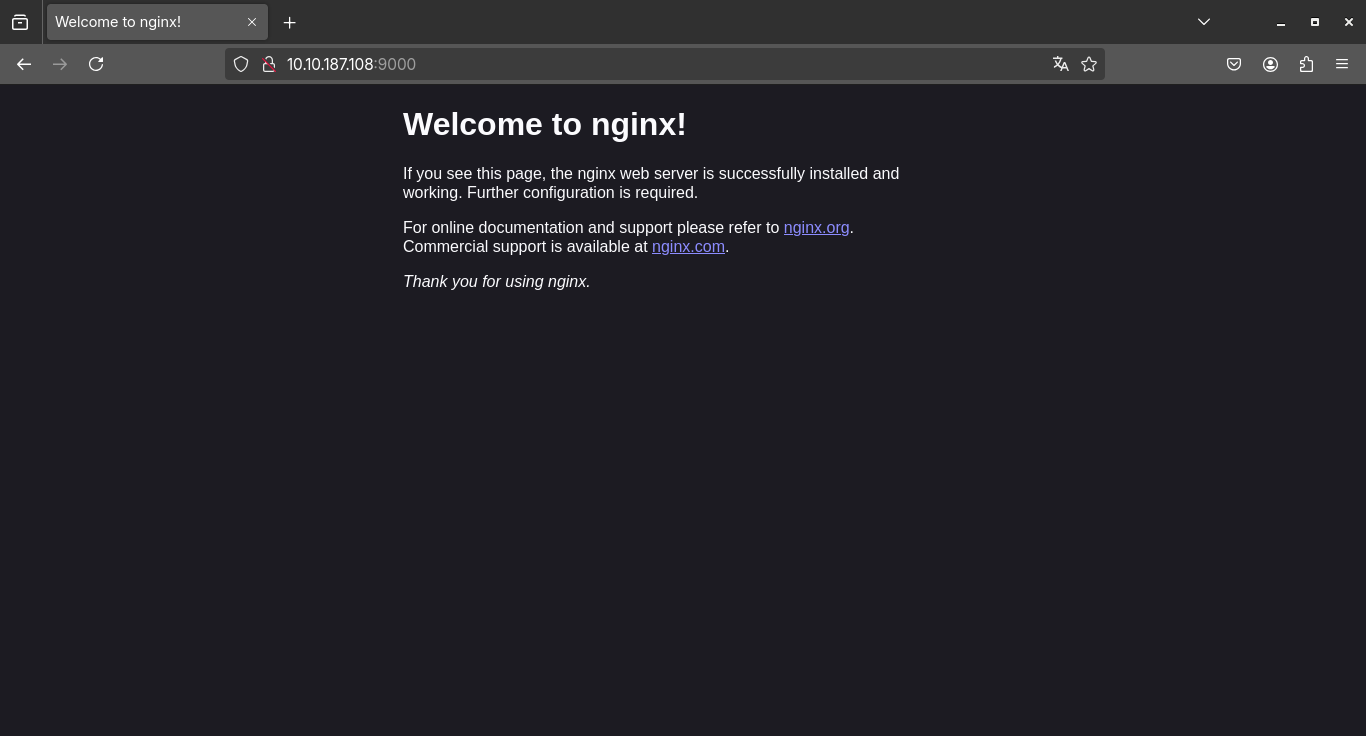Follow the nginx.org link

pyautogui.click(x=816, y=228)
